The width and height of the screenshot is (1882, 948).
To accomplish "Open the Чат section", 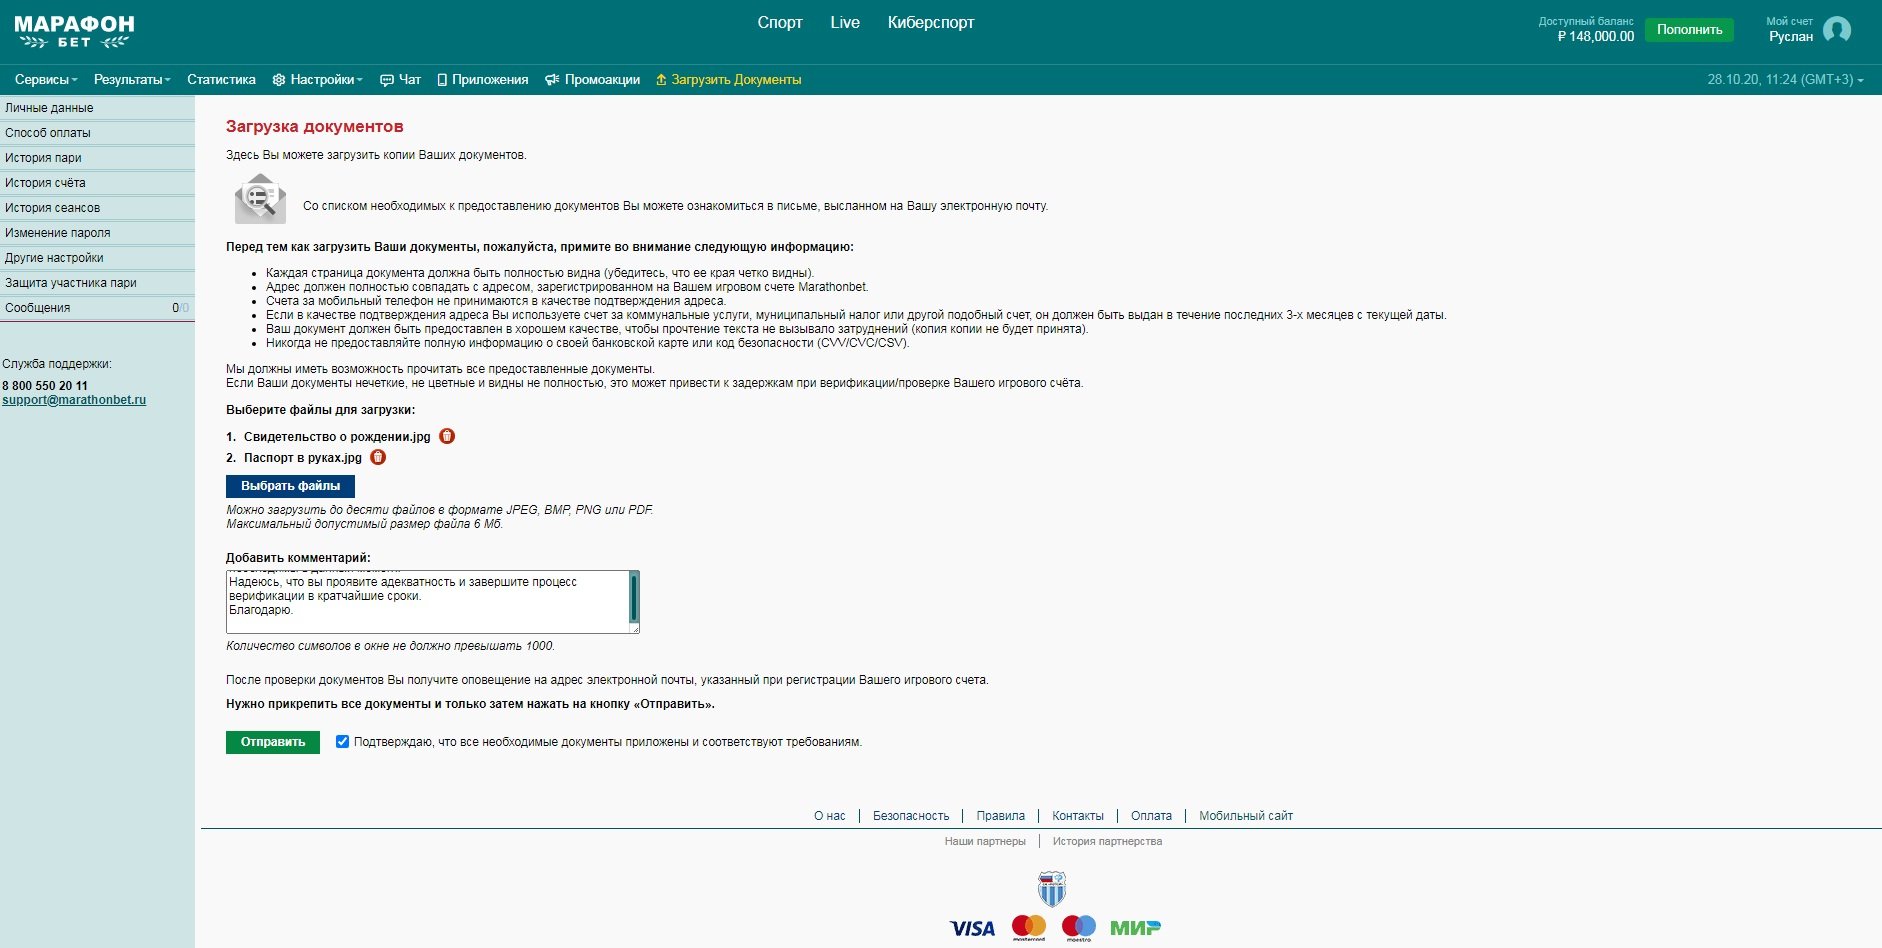I will pyautogui.click(x=401, y=80).
